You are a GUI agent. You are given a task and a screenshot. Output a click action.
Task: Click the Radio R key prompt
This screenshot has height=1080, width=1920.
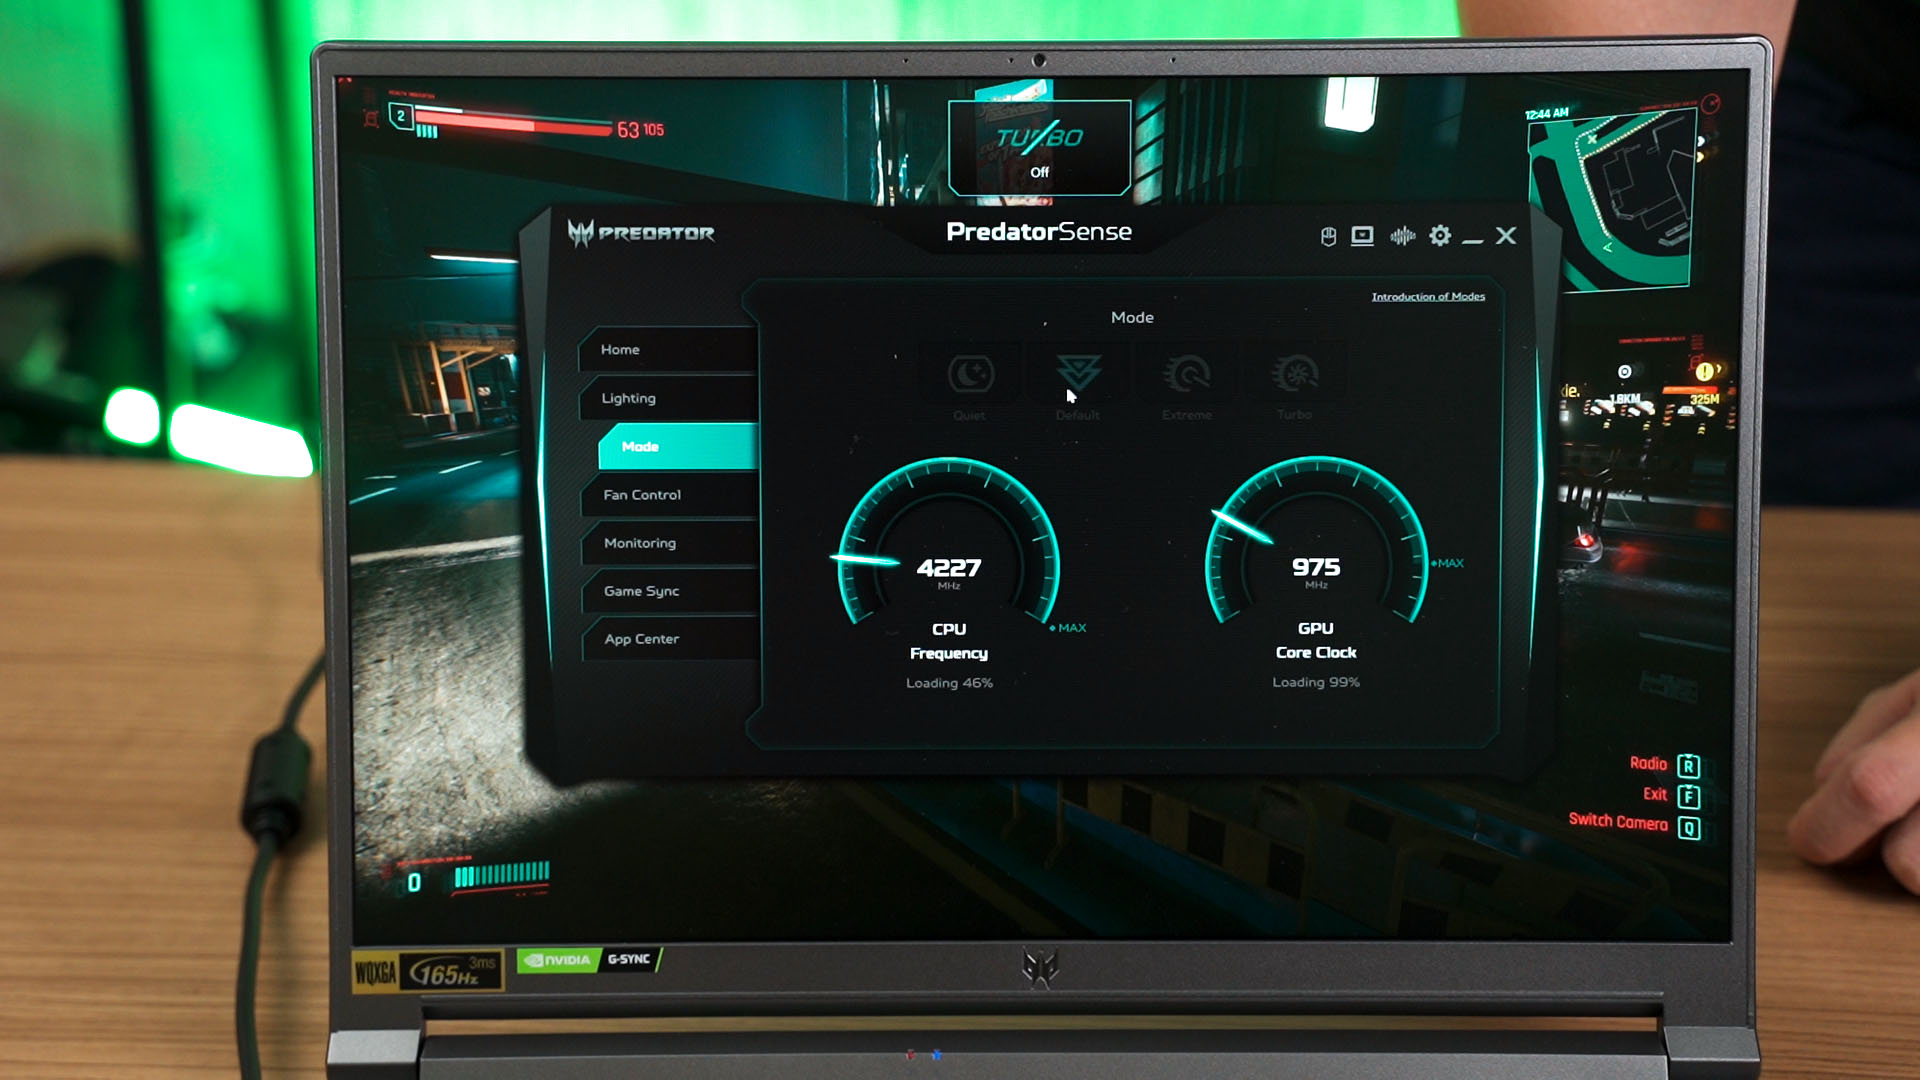click(1665, 765)
